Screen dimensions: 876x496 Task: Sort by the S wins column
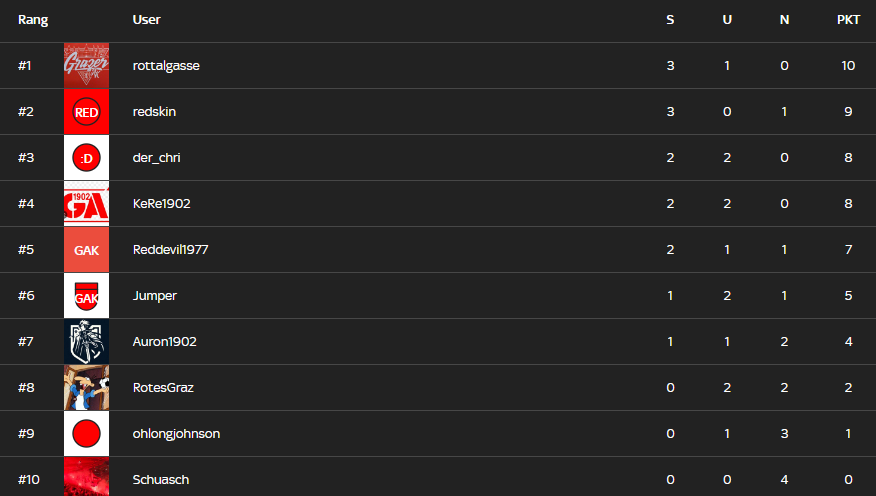point(670,20)
